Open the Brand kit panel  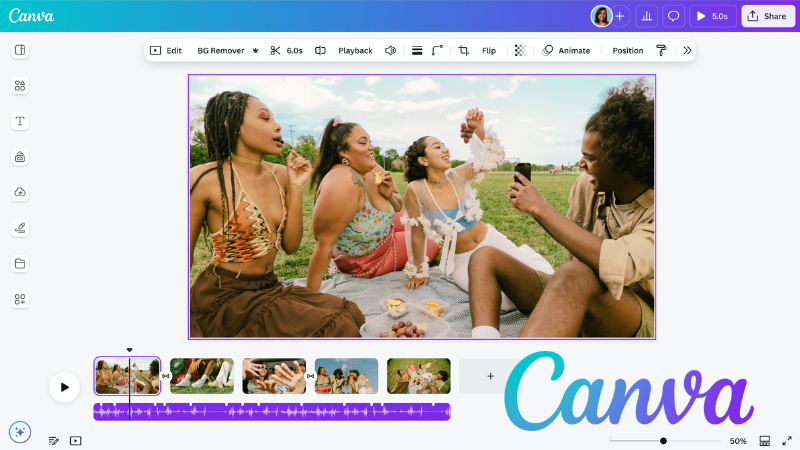(20, 157)
